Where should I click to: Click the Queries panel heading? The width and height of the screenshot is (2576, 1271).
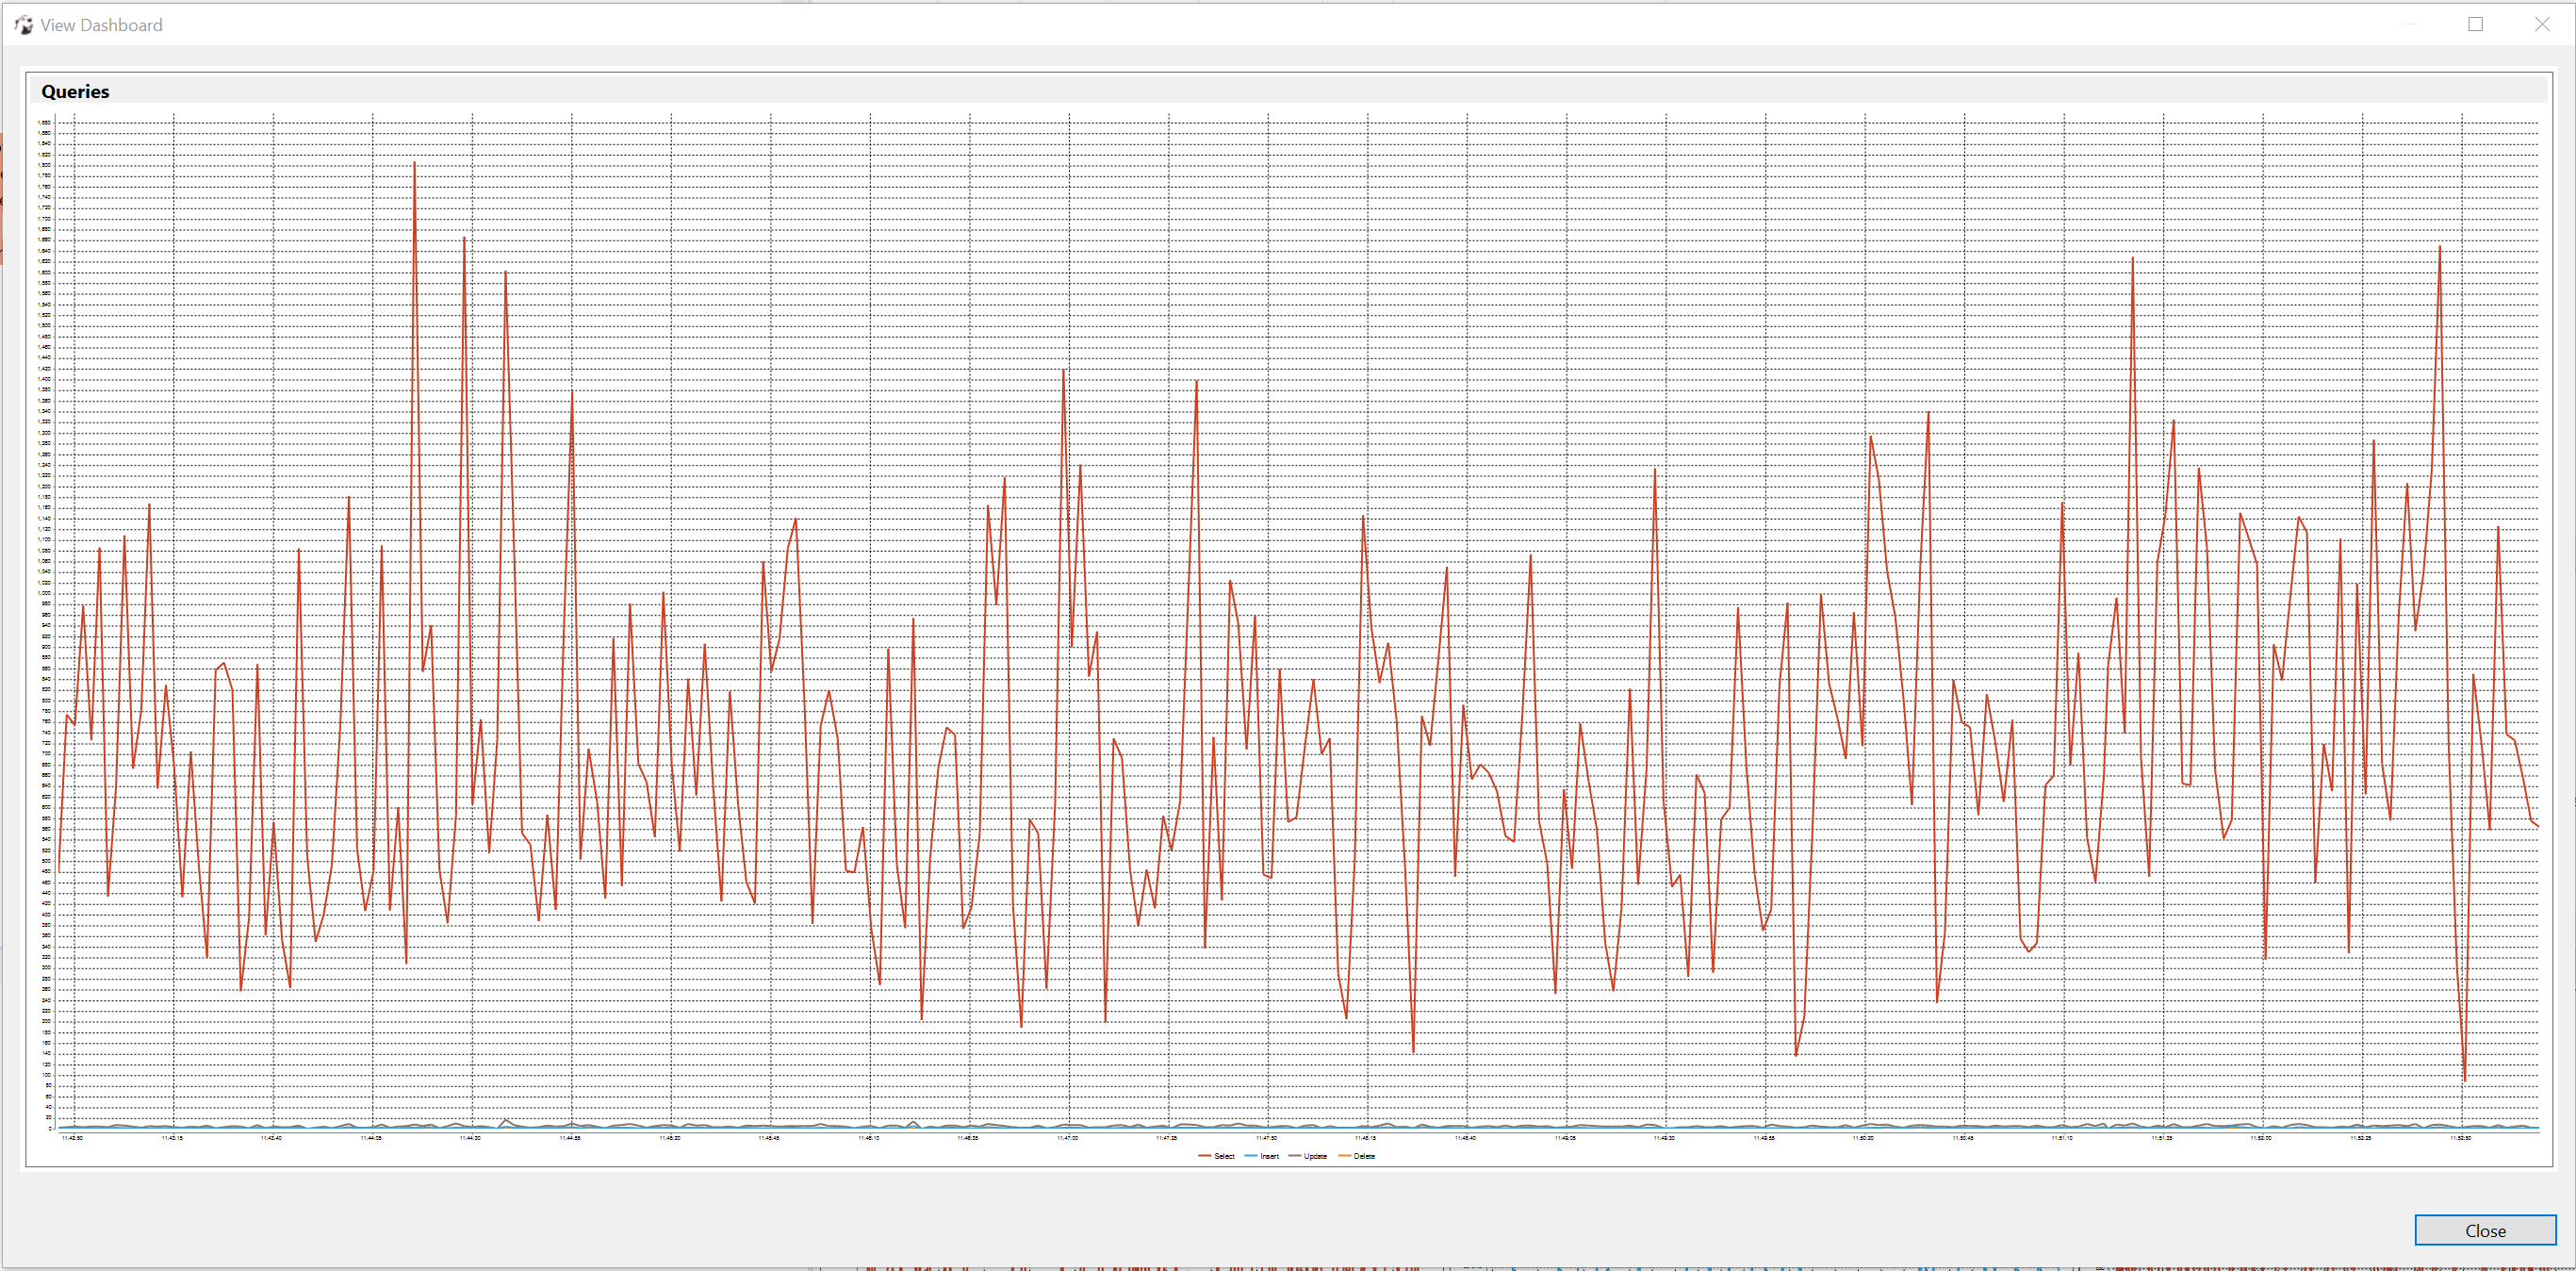pyautogui.click(x=75, y=91)
